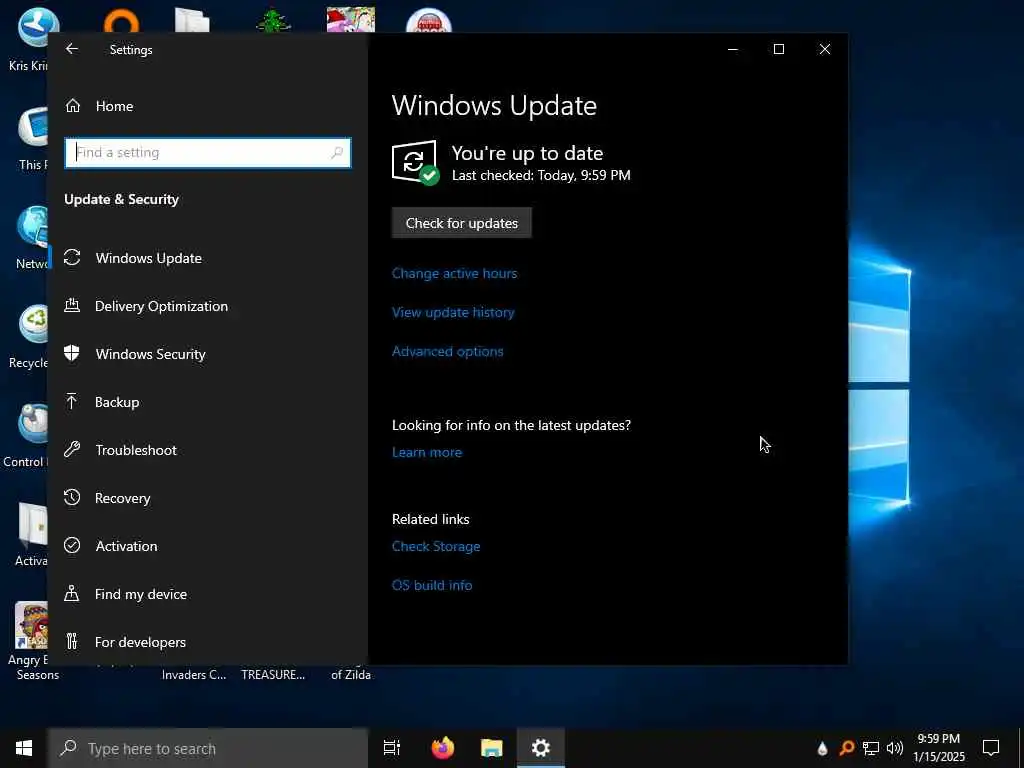
Task: Maximize the Settings window
Action: pyautogui.click(x=778, y=49)
